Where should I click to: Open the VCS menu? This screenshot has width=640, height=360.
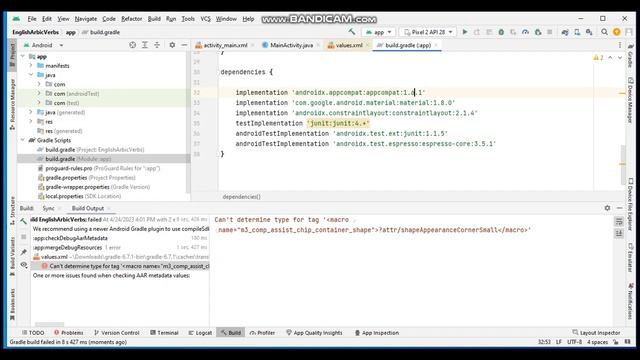click(205, 19)
